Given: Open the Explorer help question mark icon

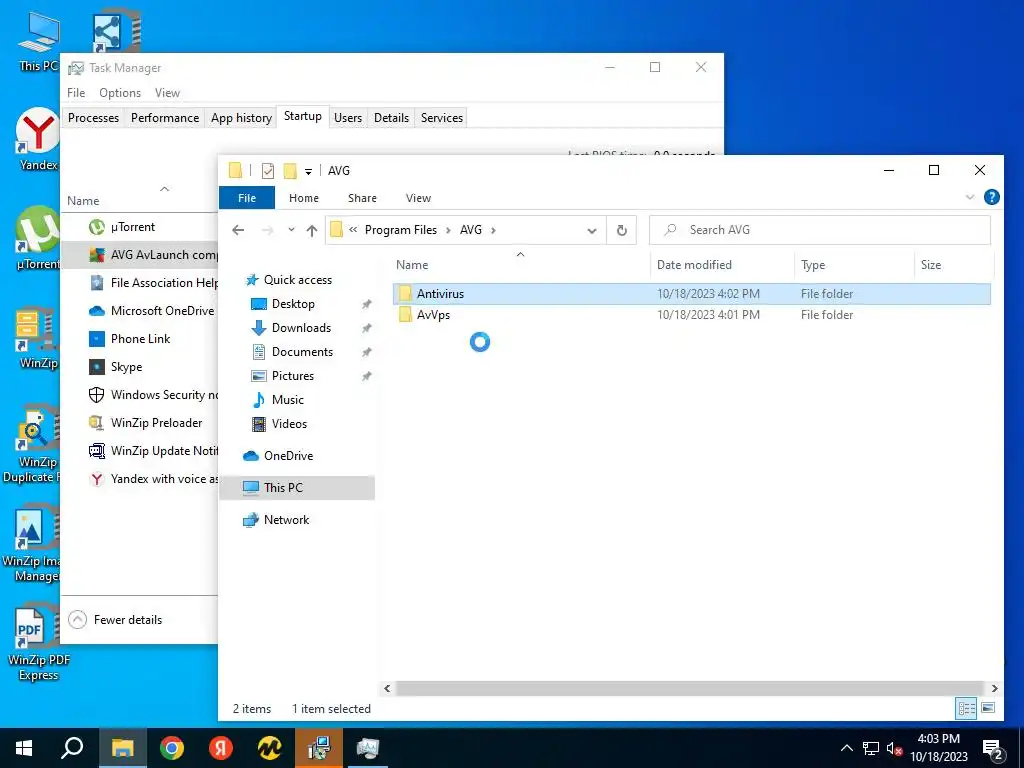Looking at the screenshot, I should tap(991, 197).
